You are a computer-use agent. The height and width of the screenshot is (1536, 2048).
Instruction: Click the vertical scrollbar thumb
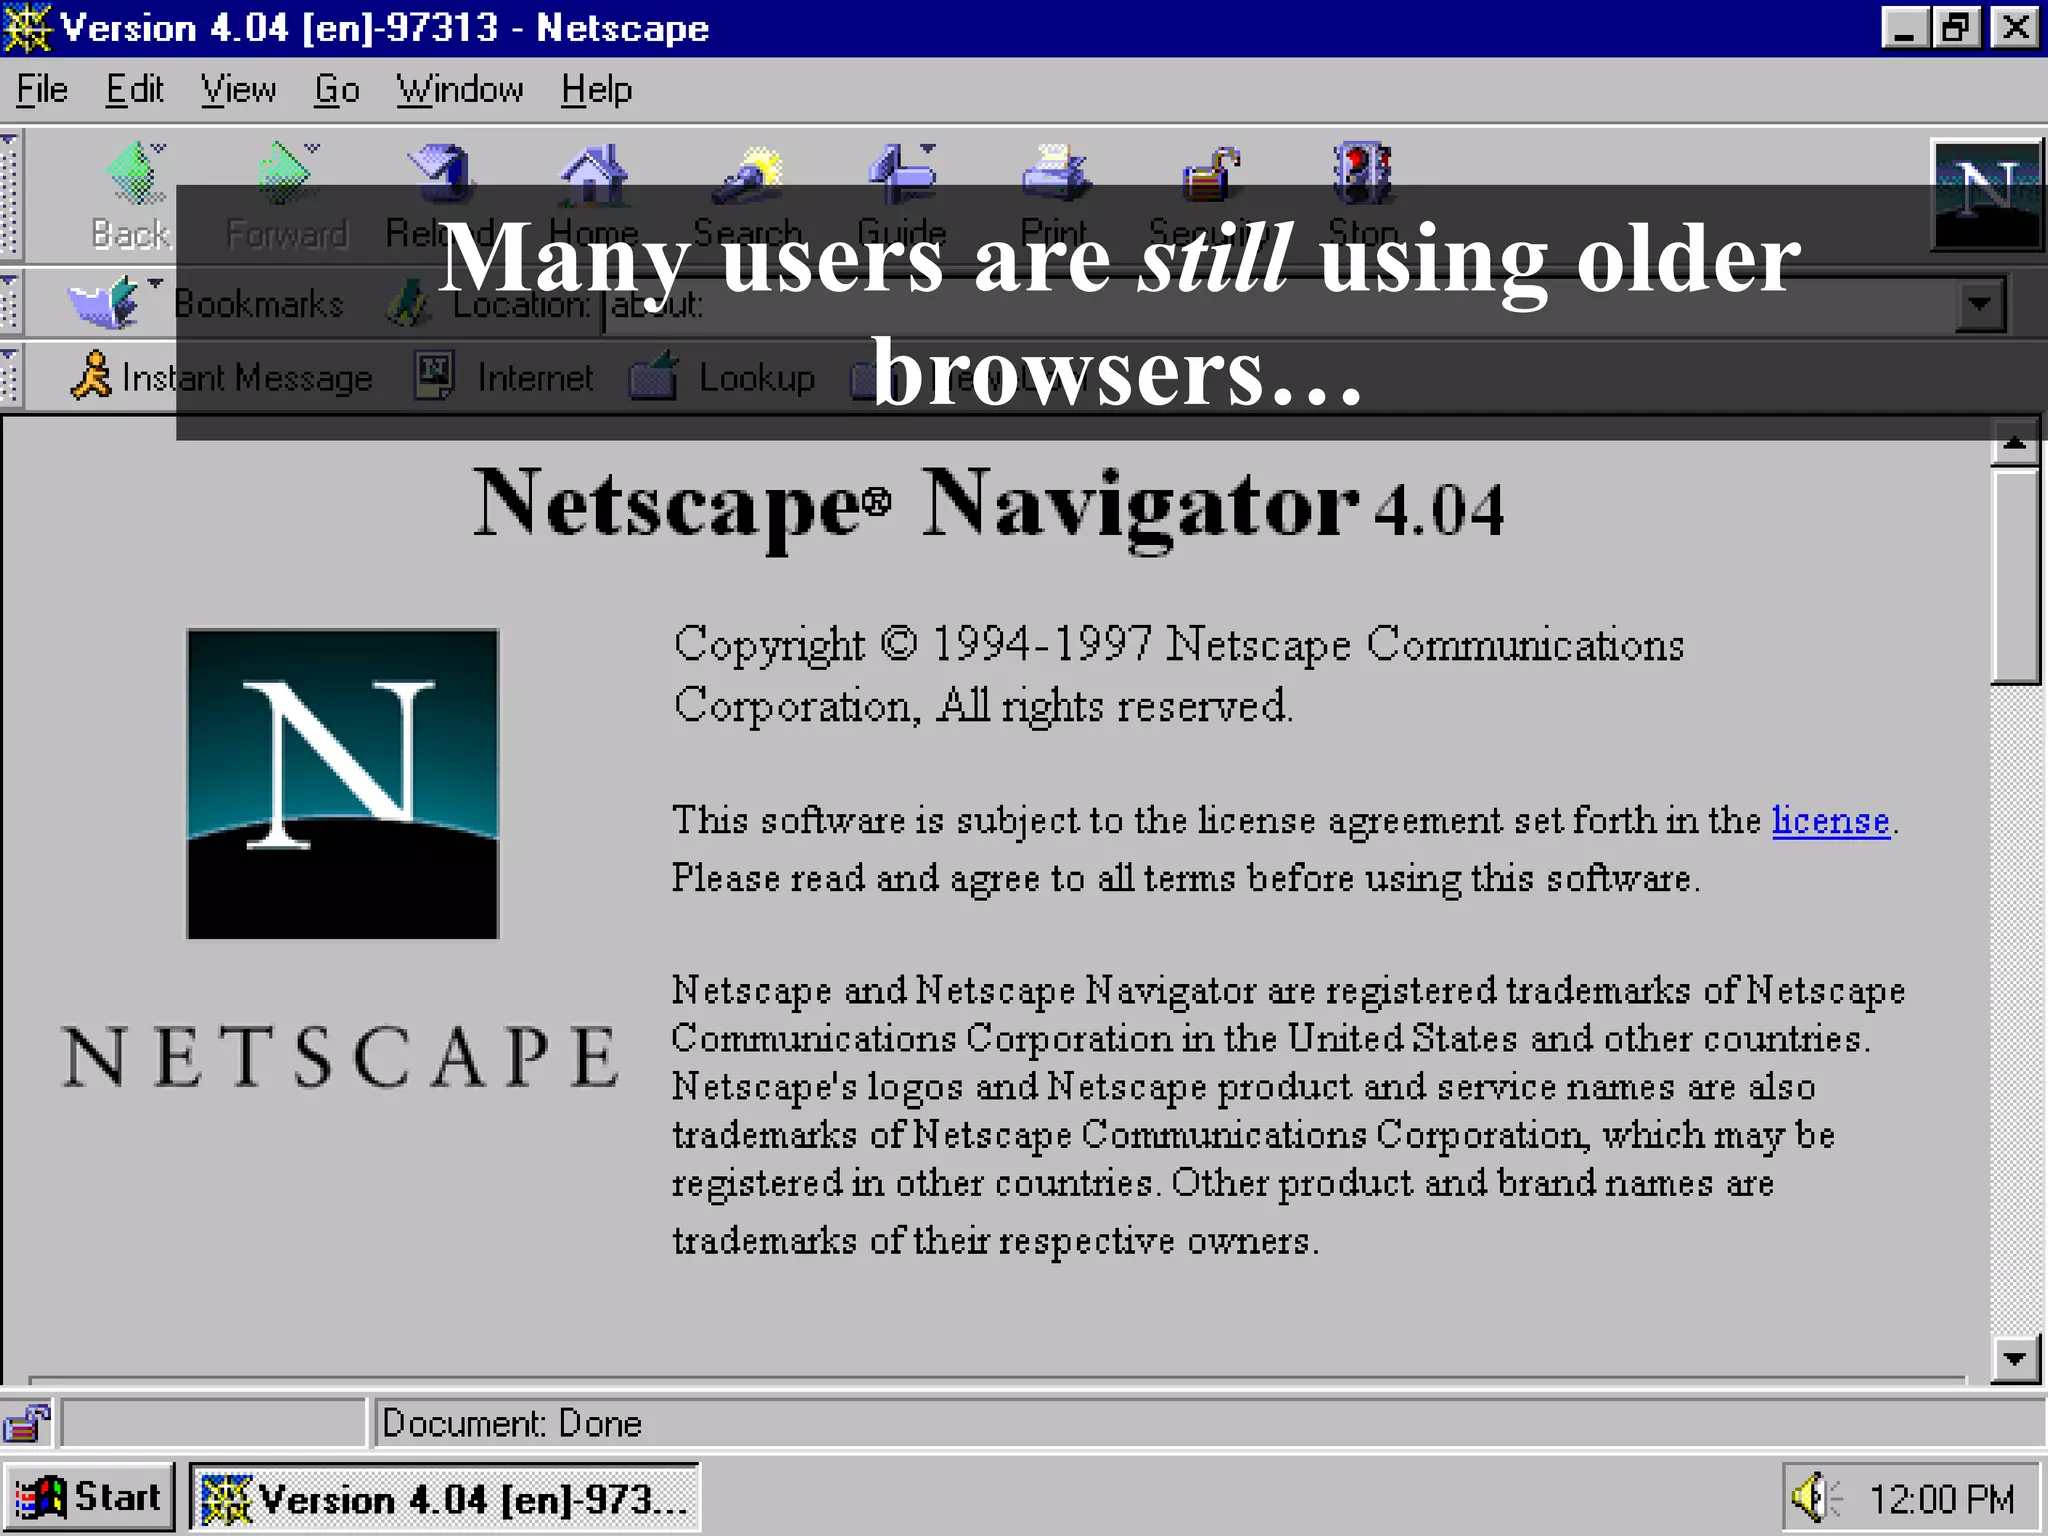[x=2014, y=576]
